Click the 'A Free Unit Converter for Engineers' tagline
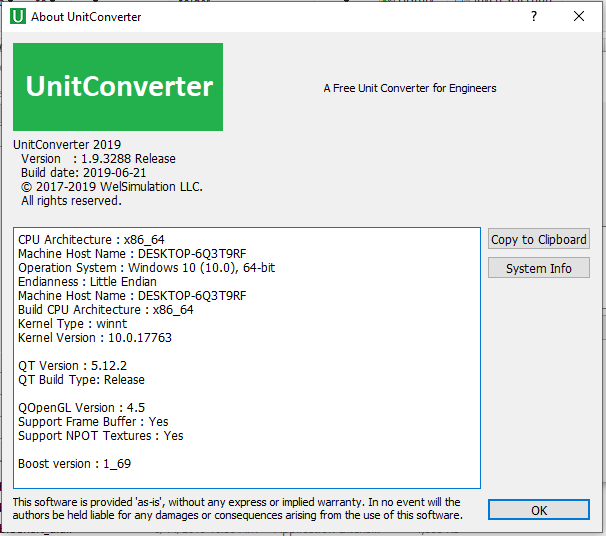This screenshot has height=536, width=606. coord(410,88)
